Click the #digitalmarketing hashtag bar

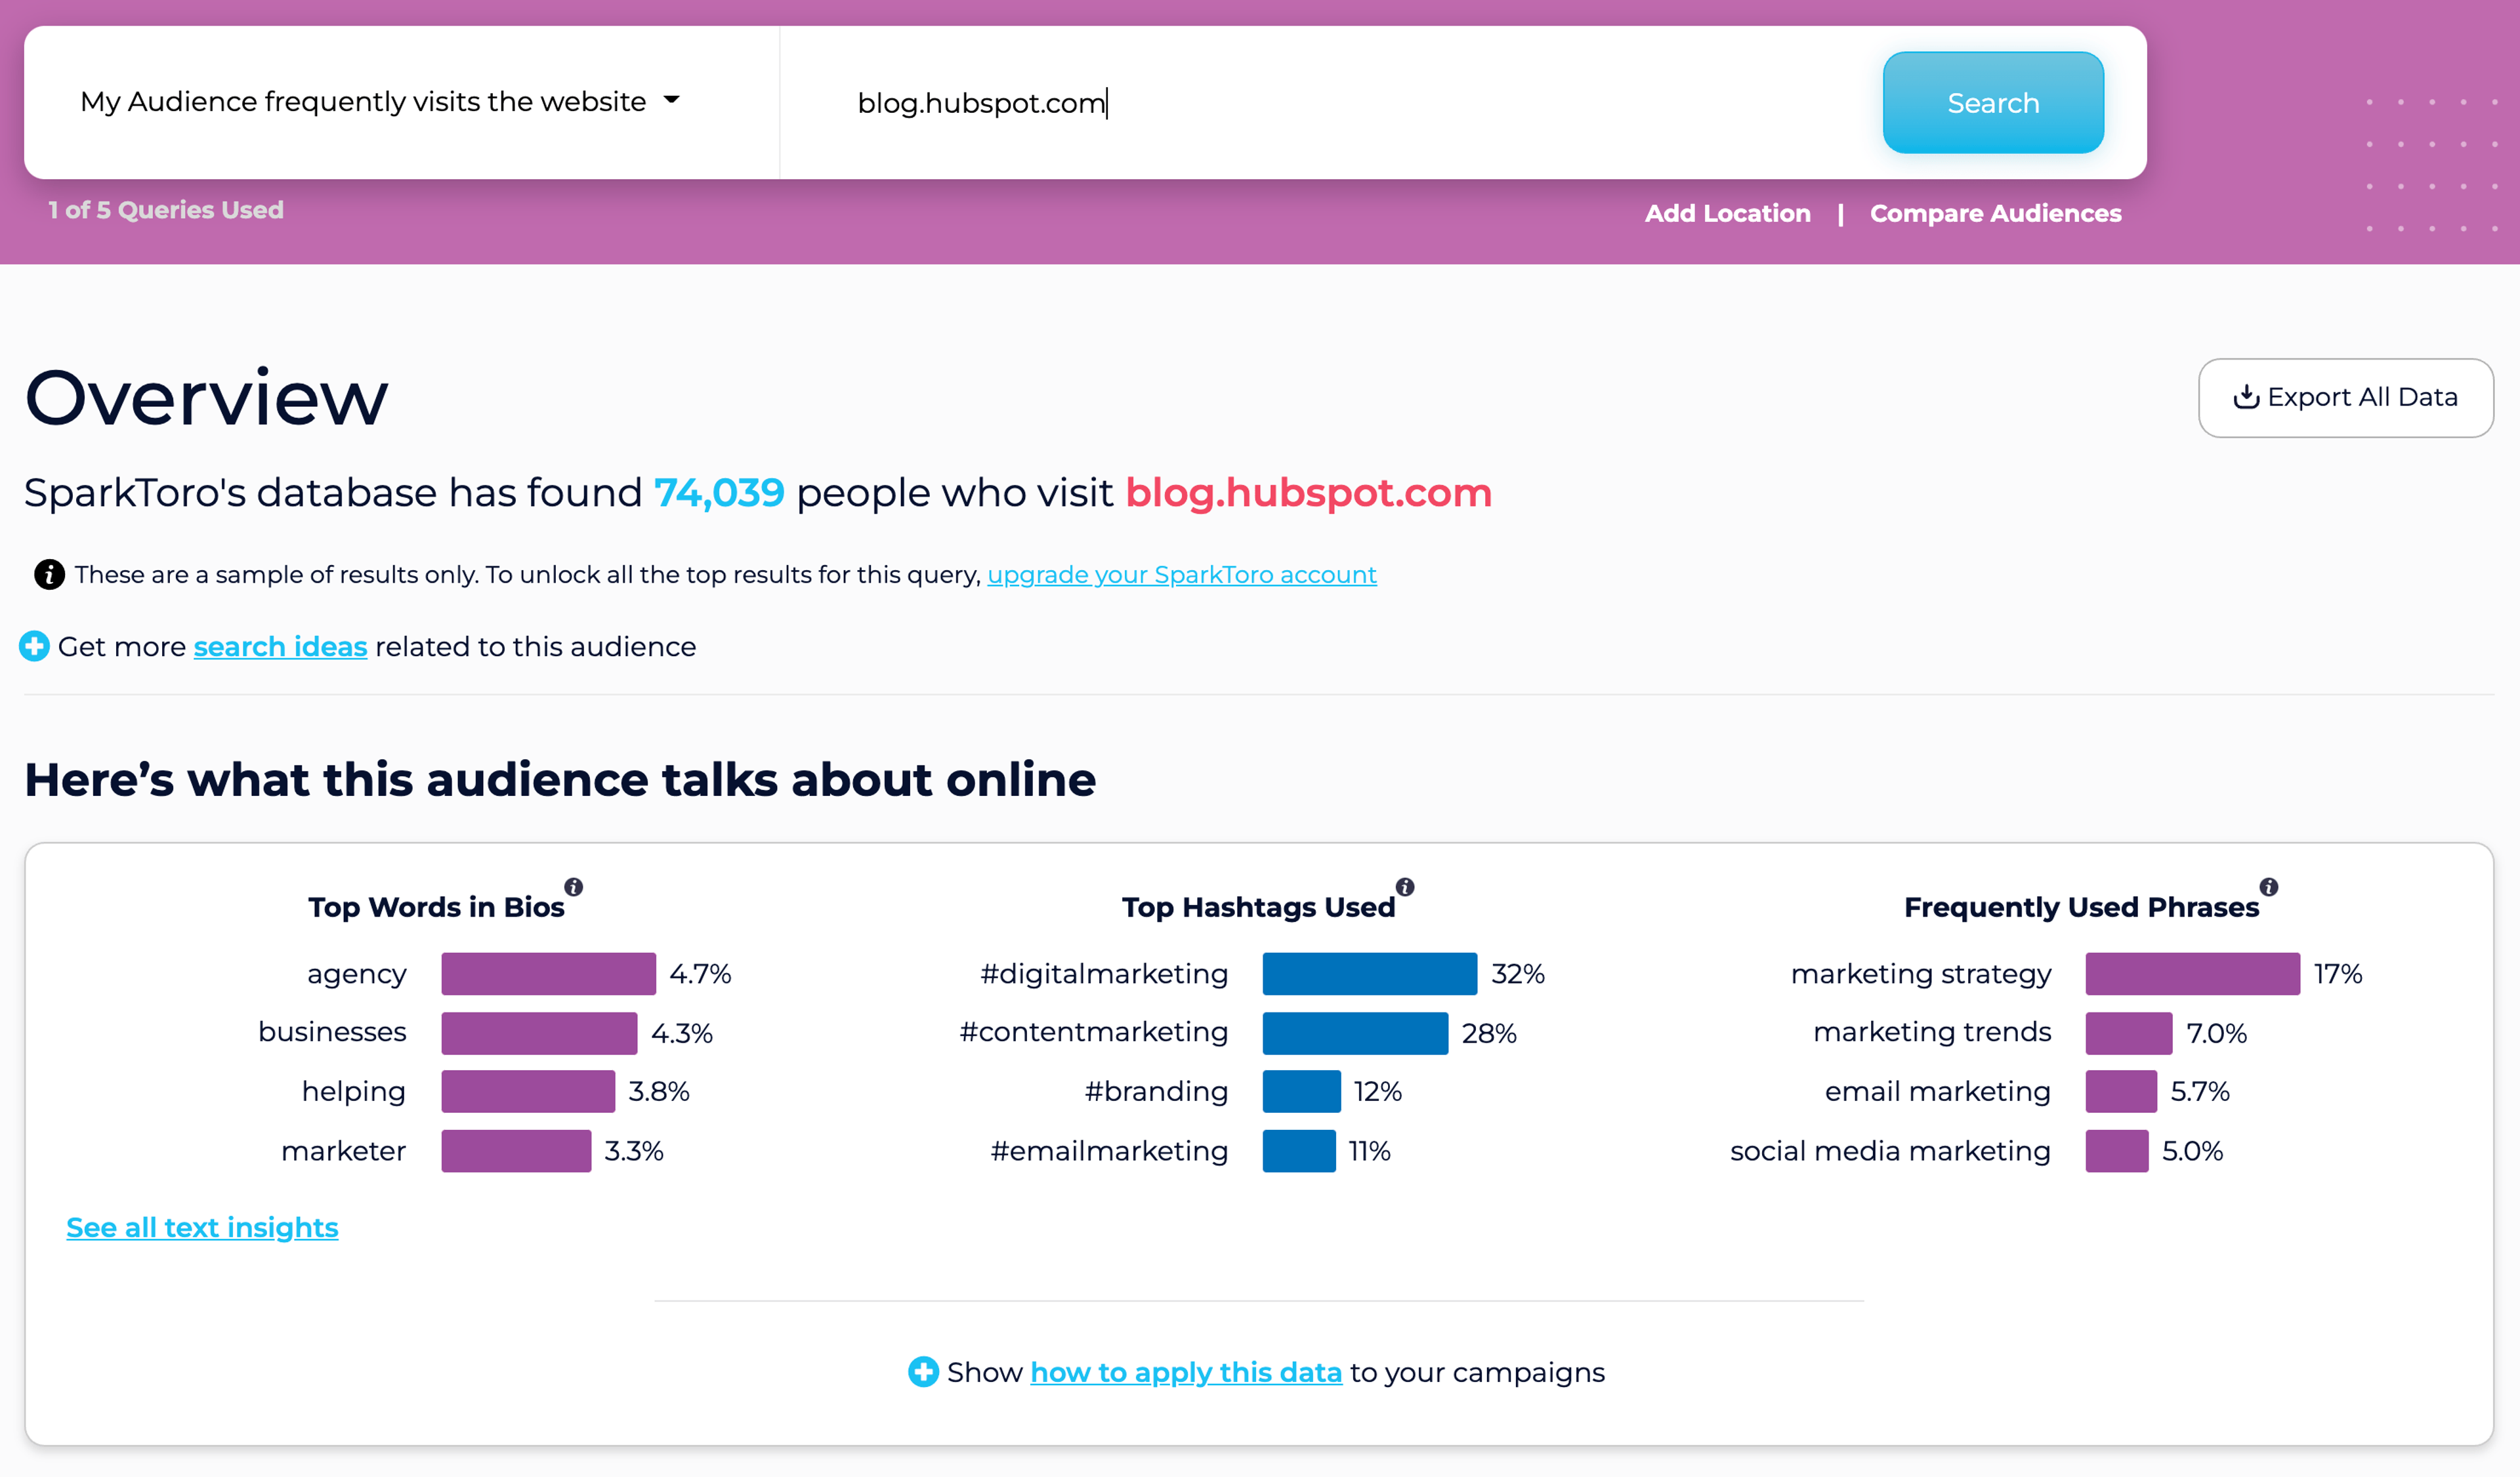point(1370,974)
